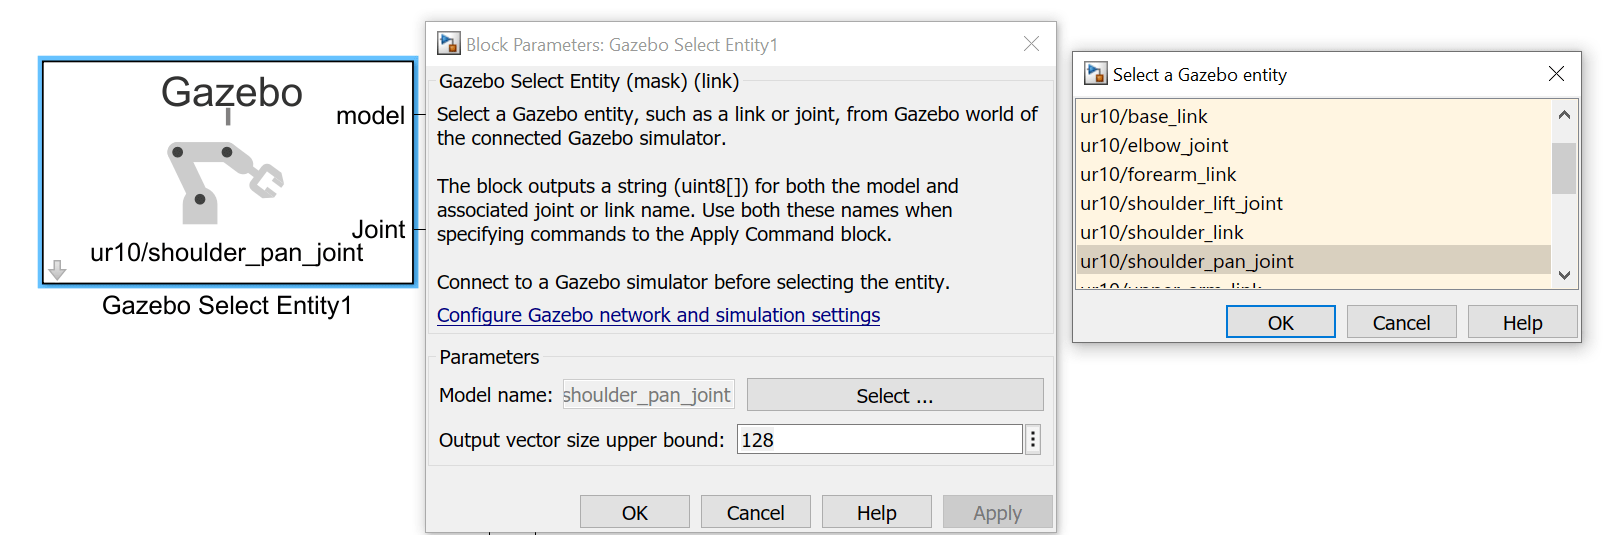Click the entity list scrollbar thumb
The width and height of the screenshot is (1608, 535).
1564,168
